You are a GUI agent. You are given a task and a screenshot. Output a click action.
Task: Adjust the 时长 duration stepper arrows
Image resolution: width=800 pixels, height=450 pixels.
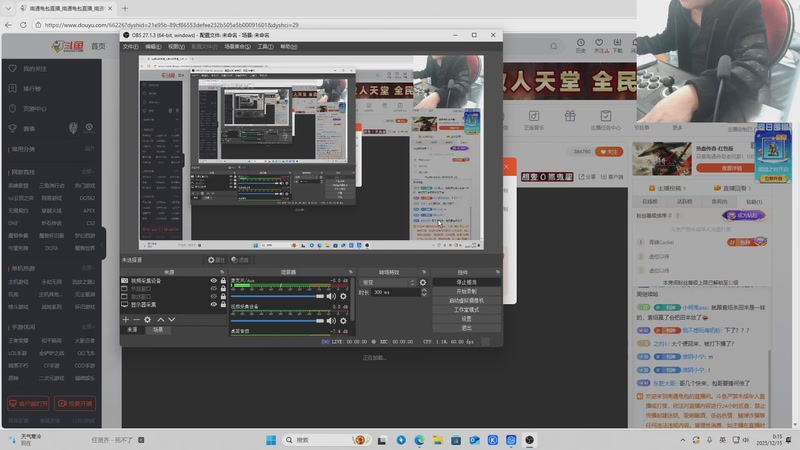pos(423,292)
